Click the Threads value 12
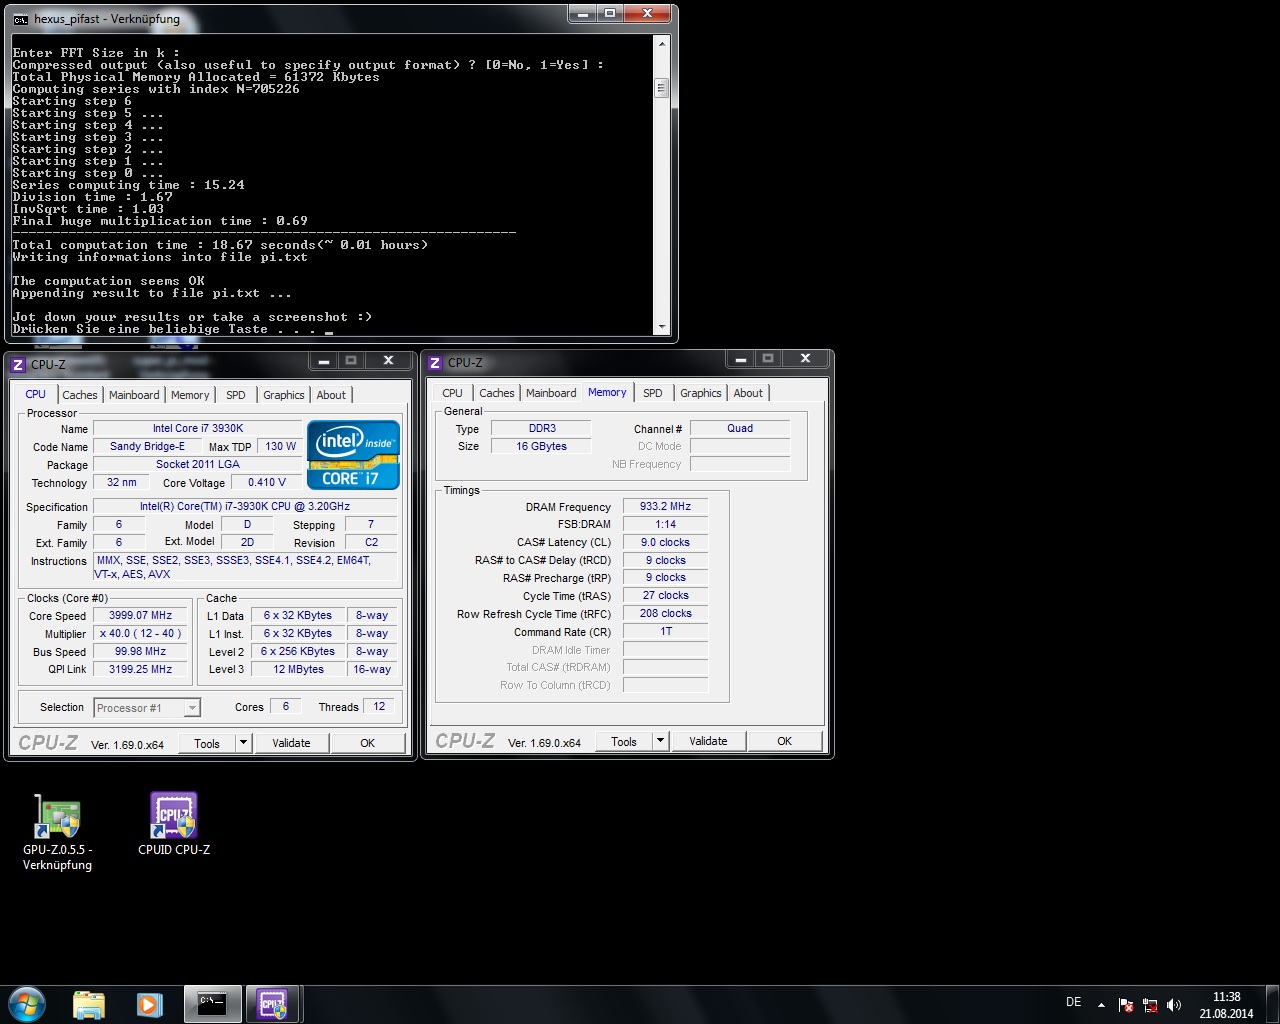Screen dimensions: 1280x1024 point(380,706)
